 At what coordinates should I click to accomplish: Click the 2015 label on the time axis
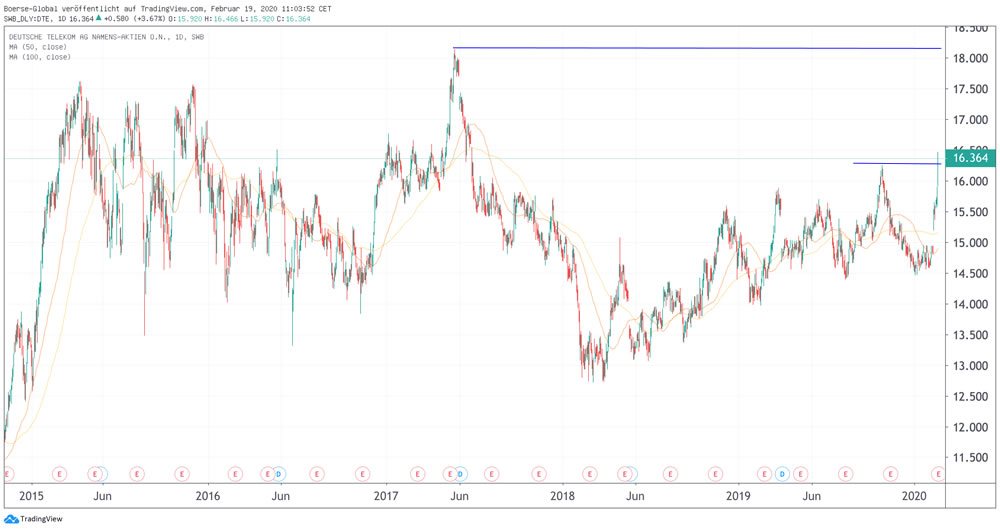point(31,496)
